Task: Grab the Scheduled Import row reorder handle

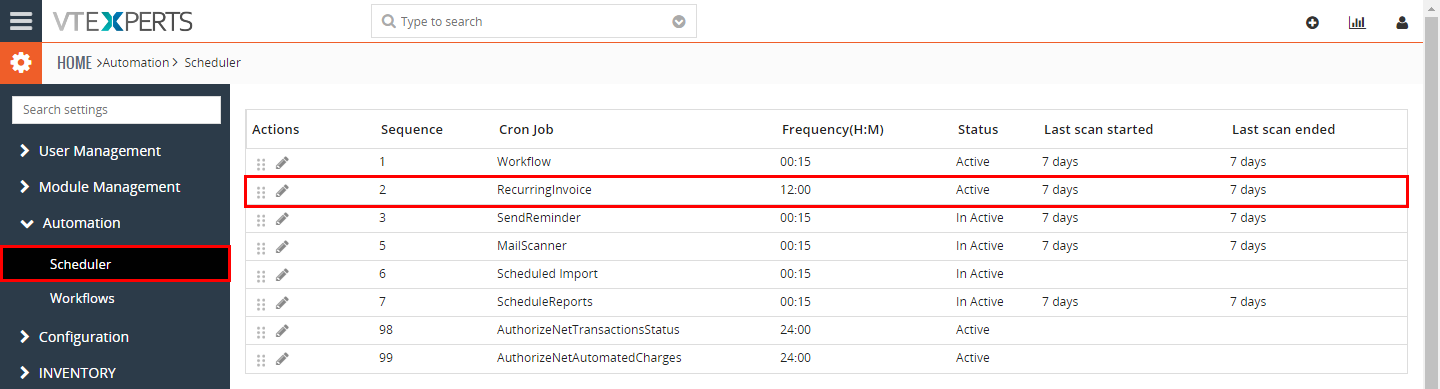Action: pos(261,276)
